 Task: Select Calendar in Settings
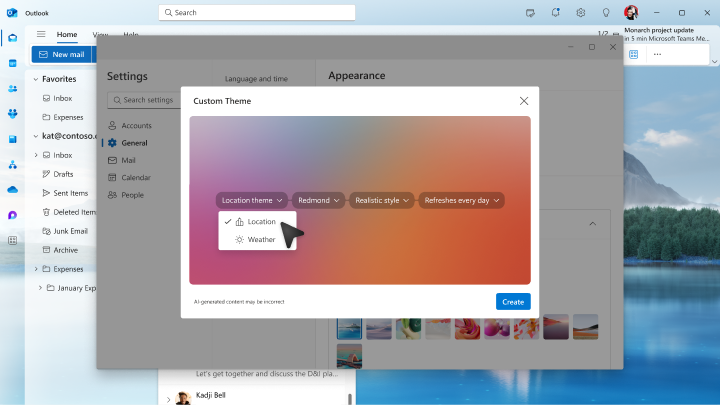click(129, 177)
